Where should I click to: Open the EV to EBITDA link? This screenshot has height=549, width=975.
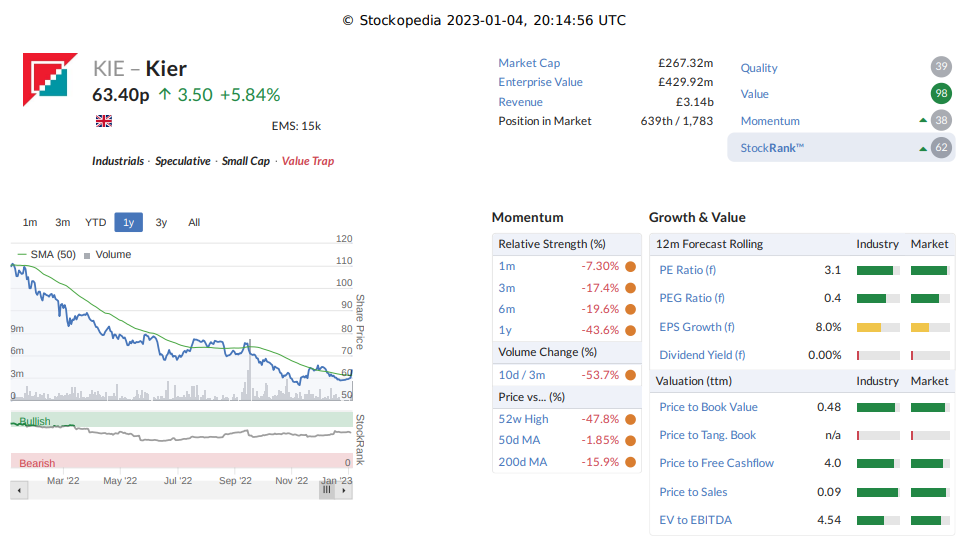point(695,520)
